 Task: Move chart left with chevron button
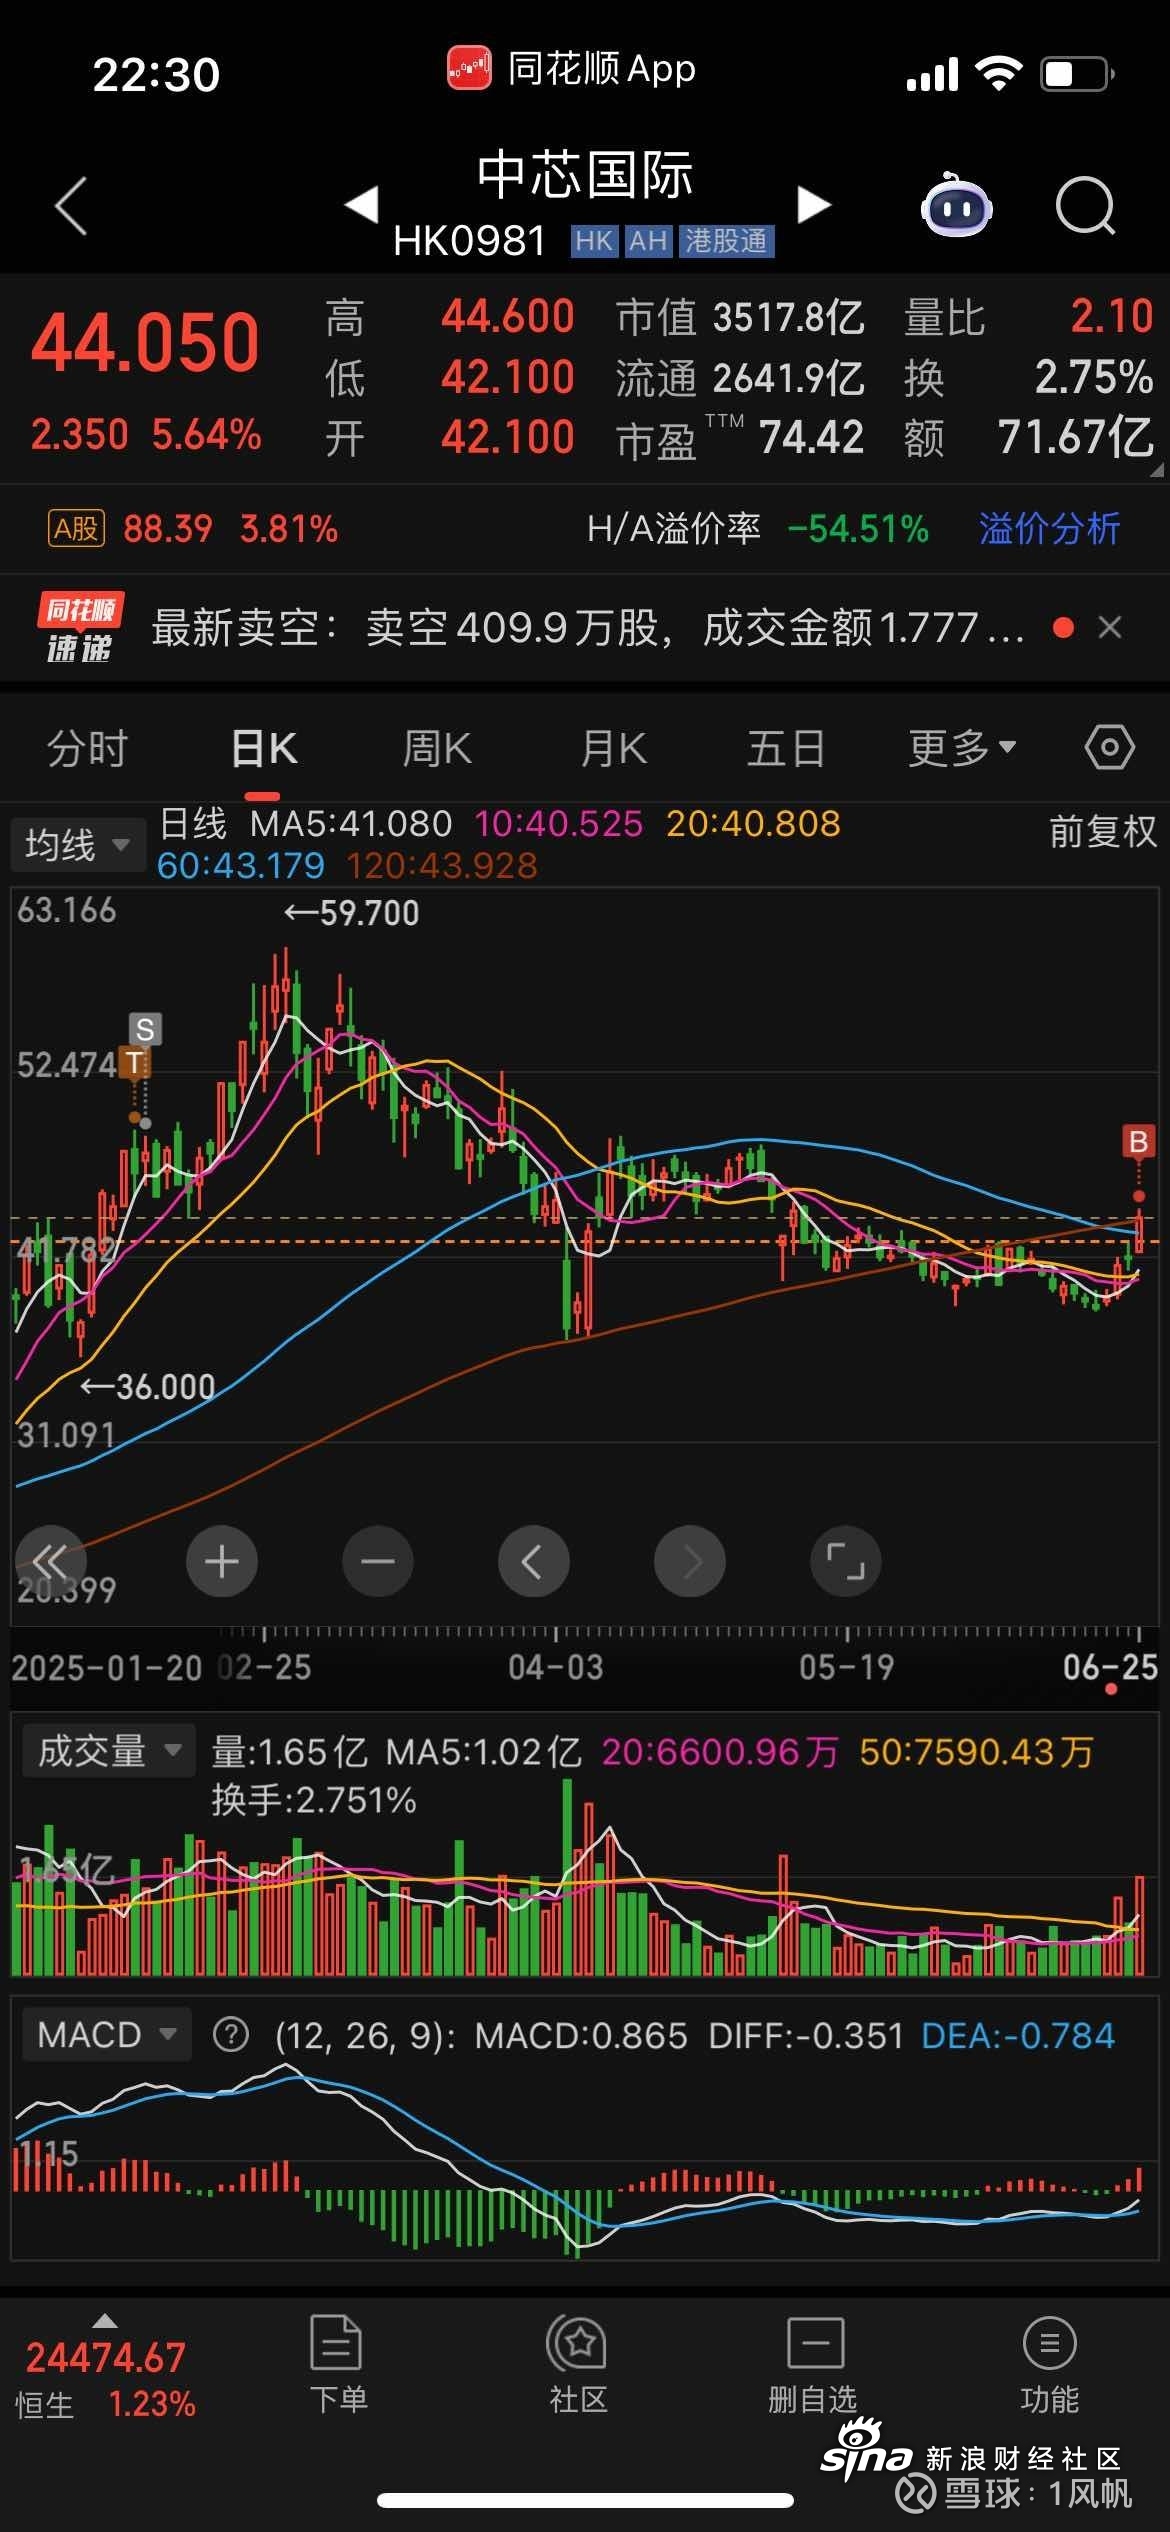click(533, 1561)
